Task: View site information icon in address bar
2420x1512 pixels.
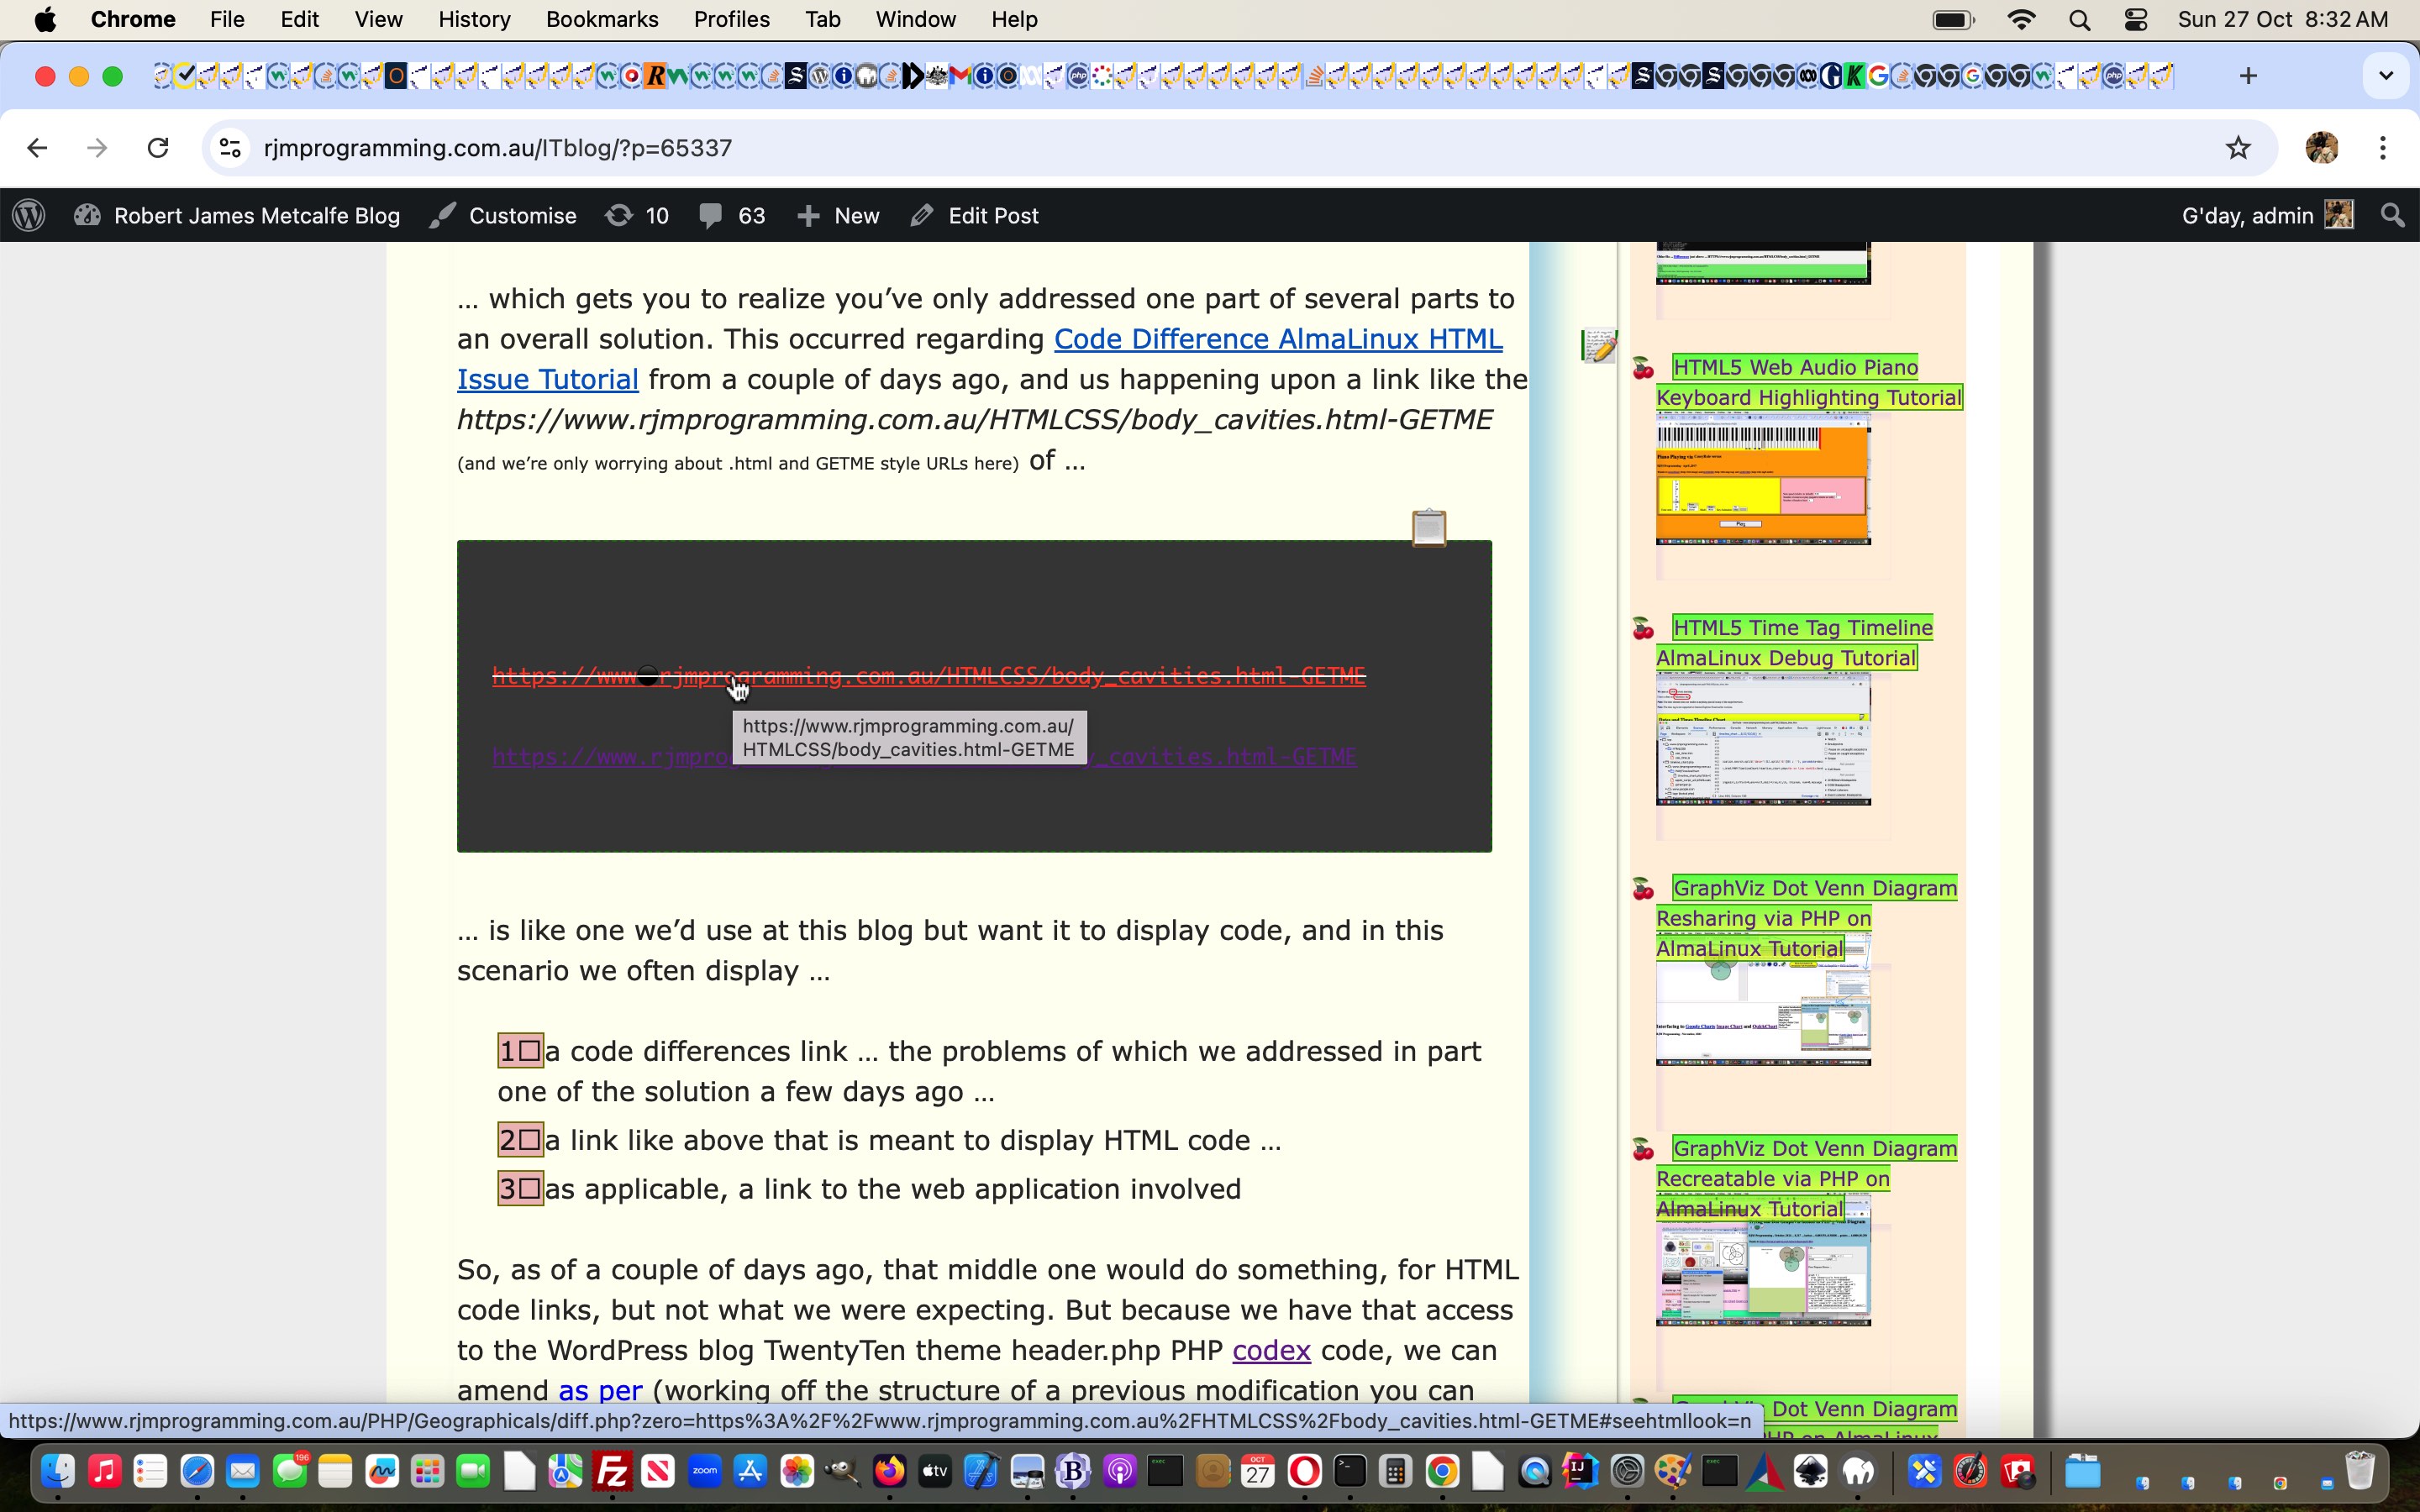Action: click(x=230, y=148)
